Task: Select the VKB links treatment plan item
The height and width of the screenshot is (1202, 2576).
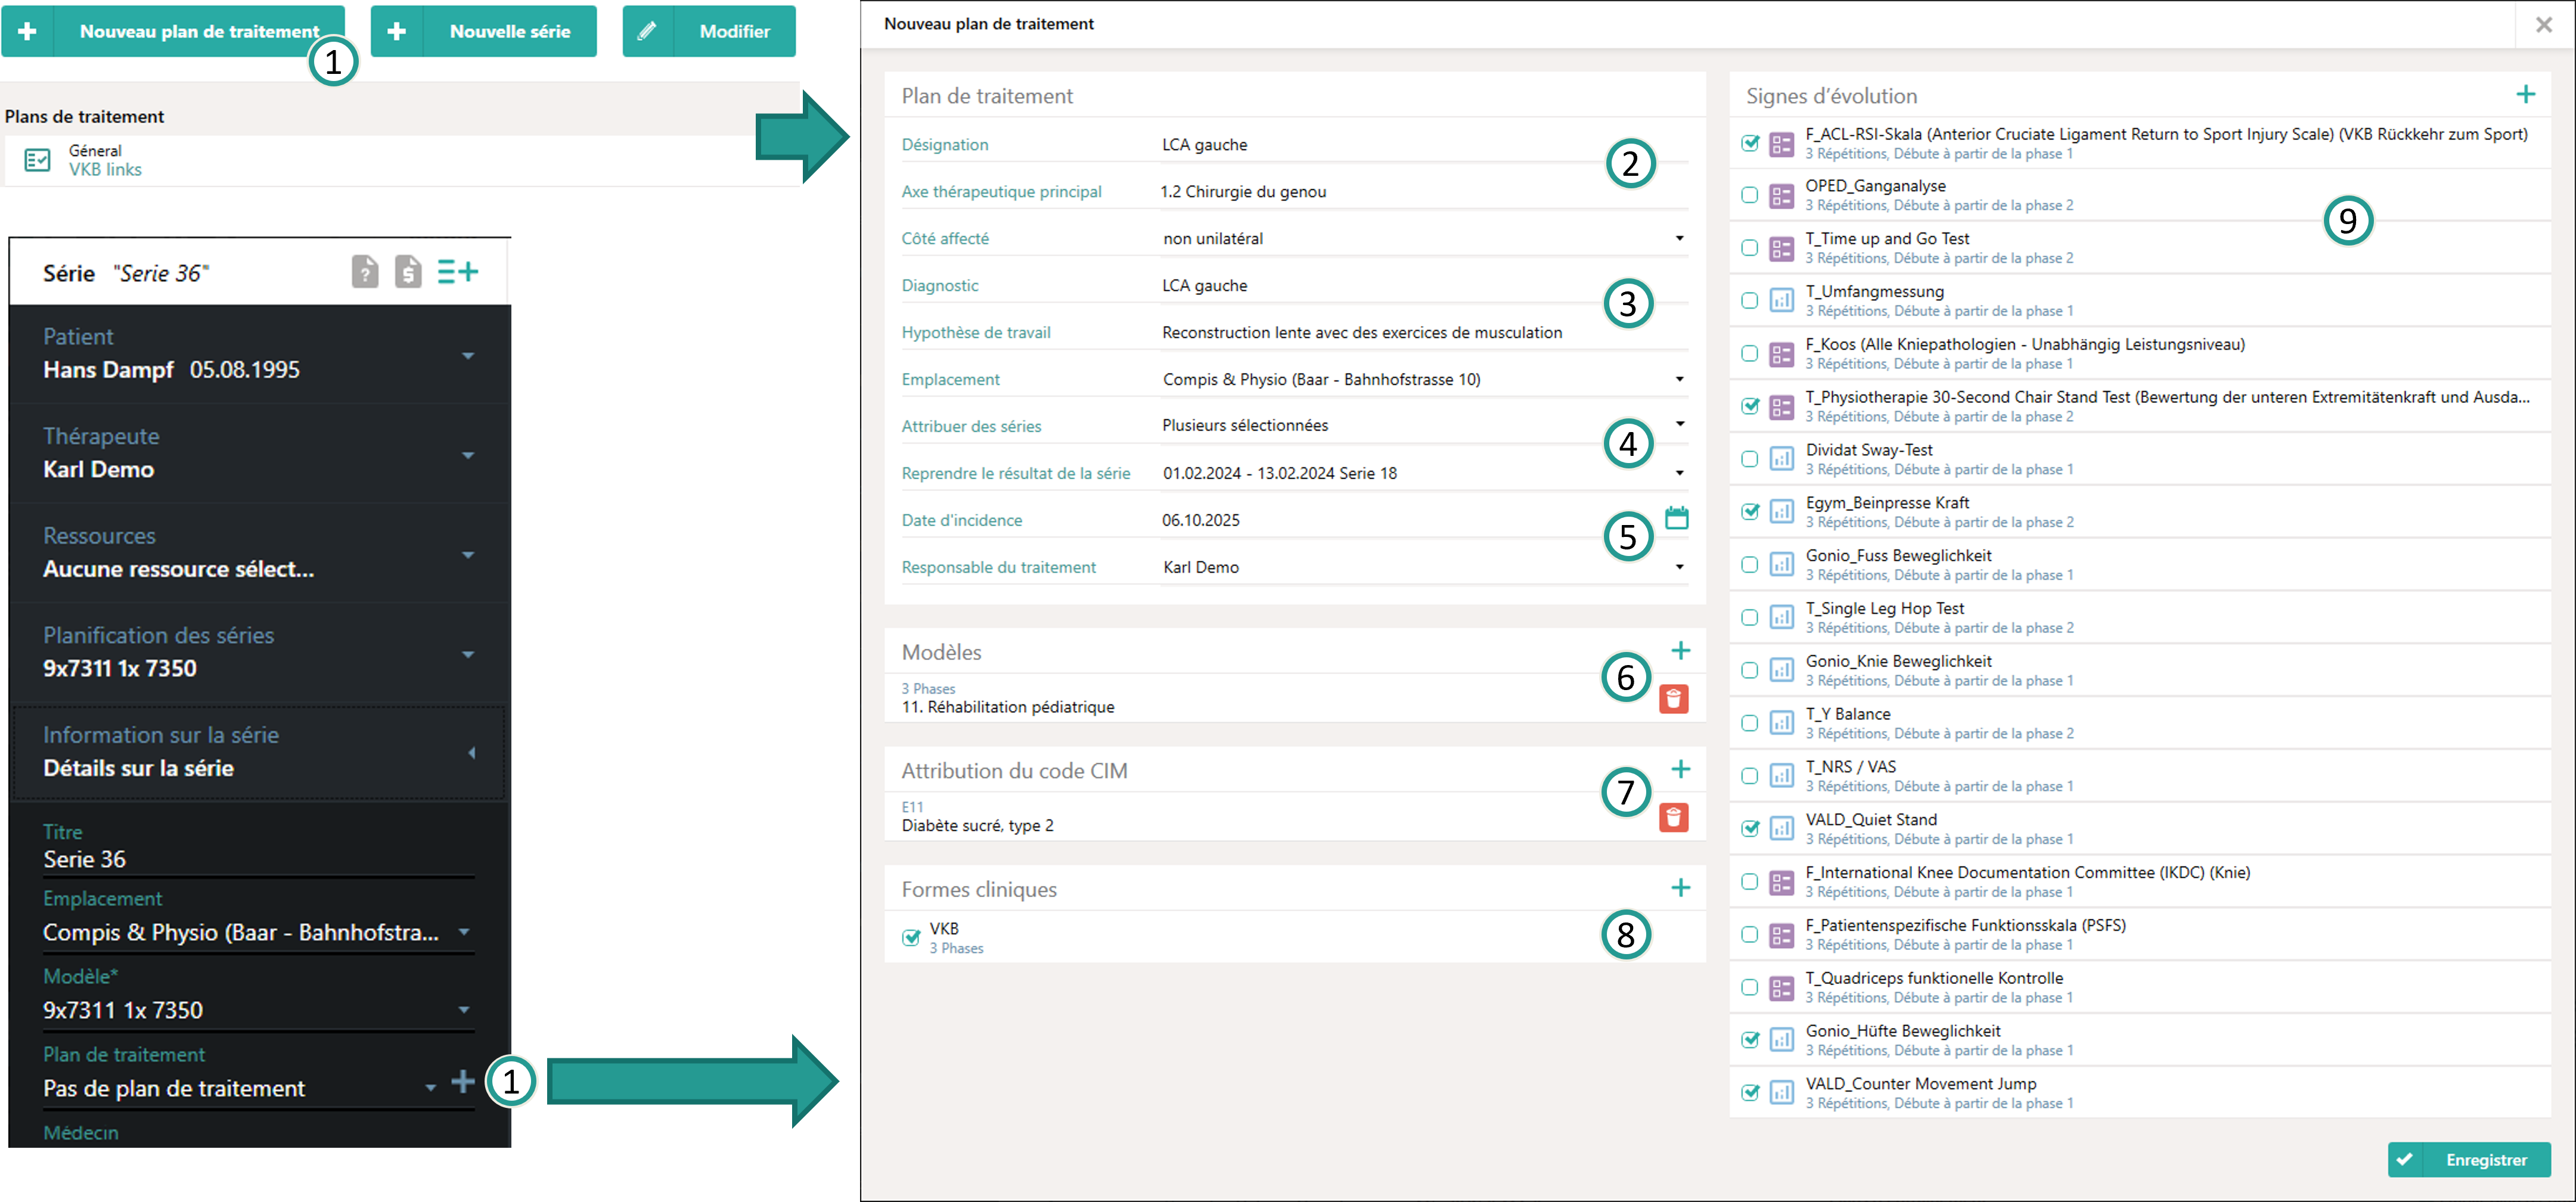Action: pos(104,170)
